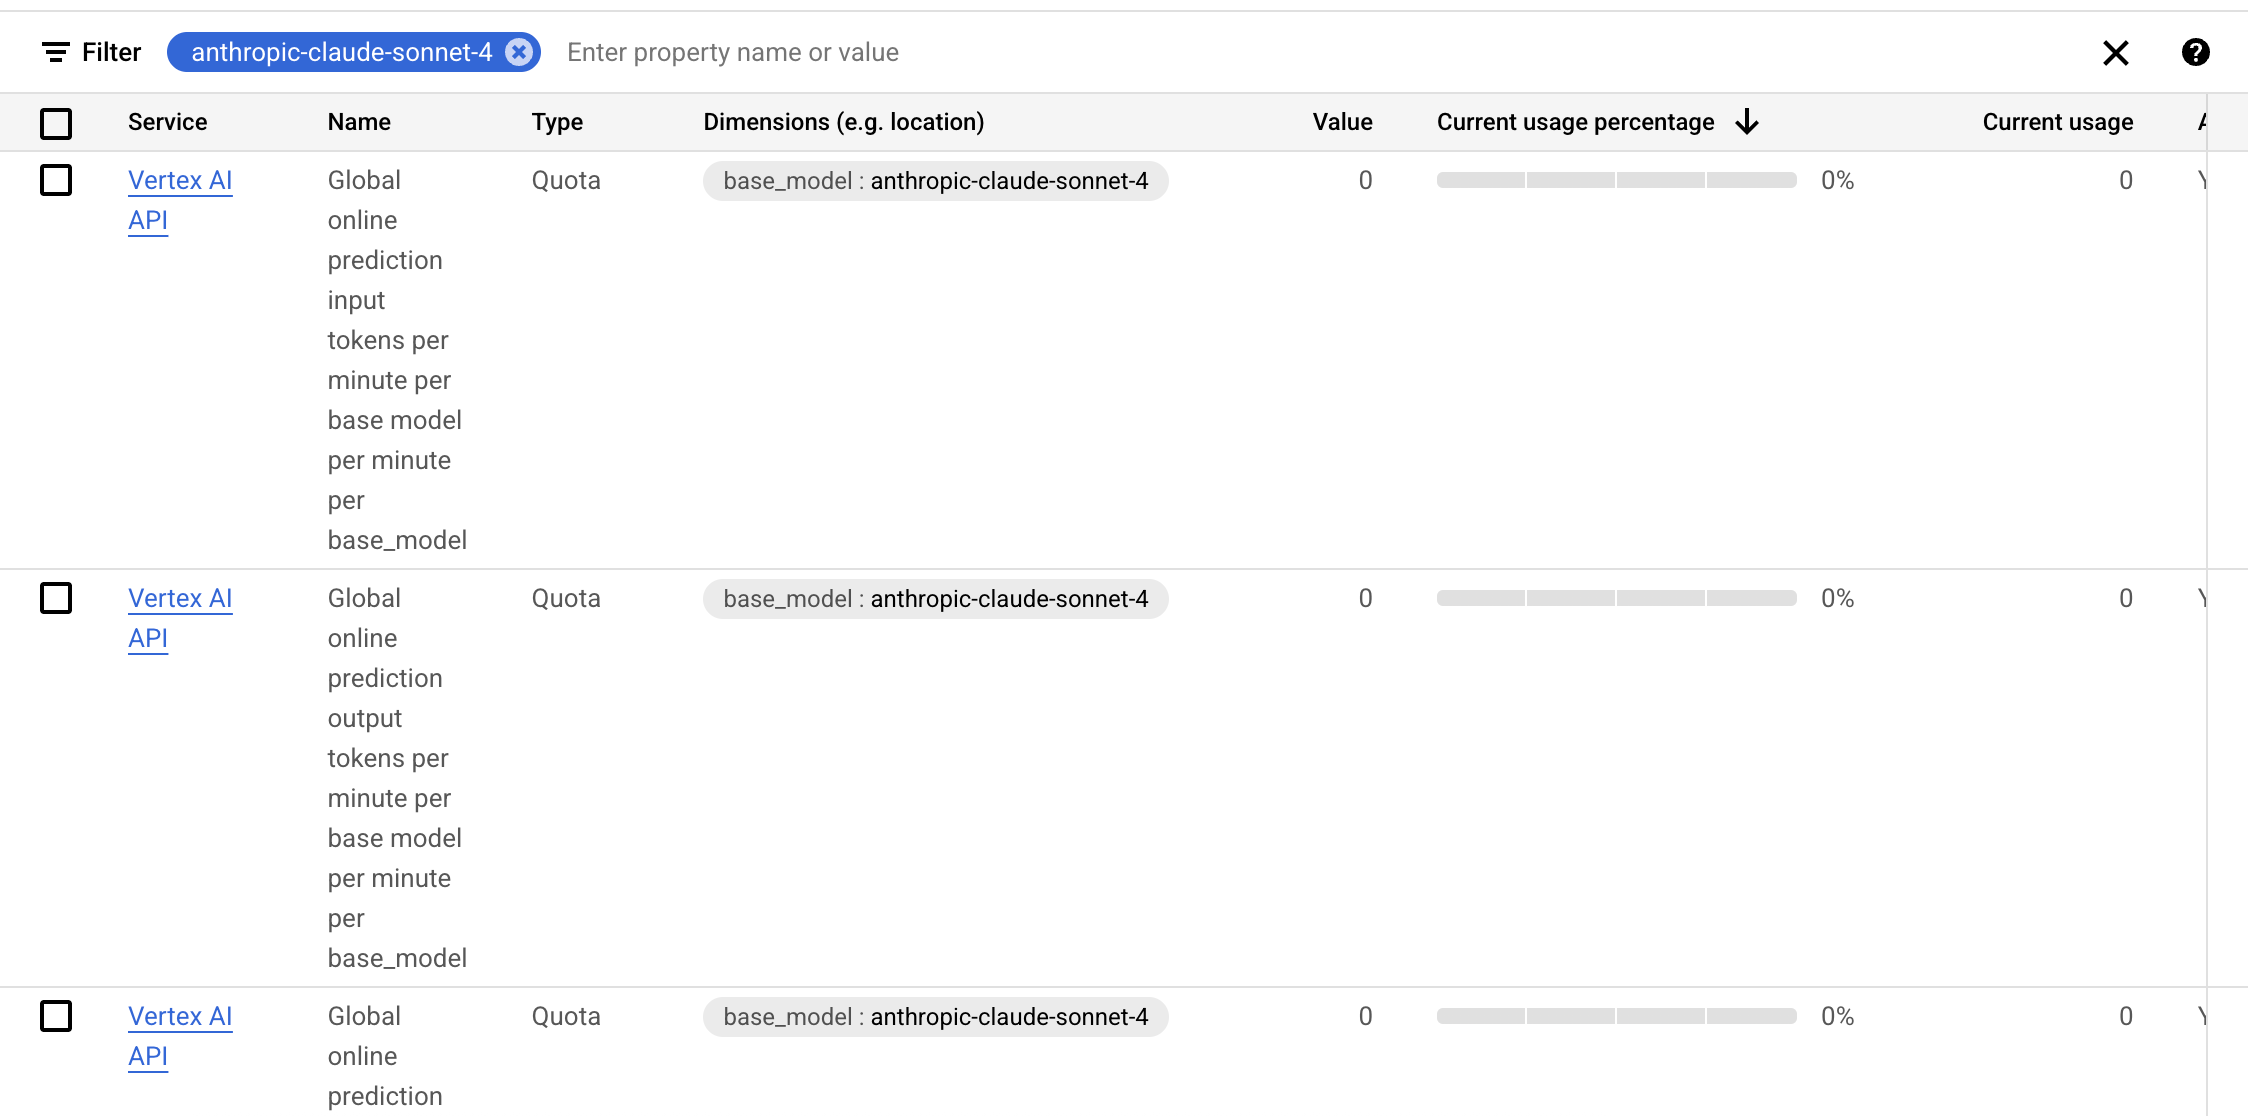Screen dimensions: 2248x1116
Task: Sort by the Name column header
Action: [x=359, y=122]
